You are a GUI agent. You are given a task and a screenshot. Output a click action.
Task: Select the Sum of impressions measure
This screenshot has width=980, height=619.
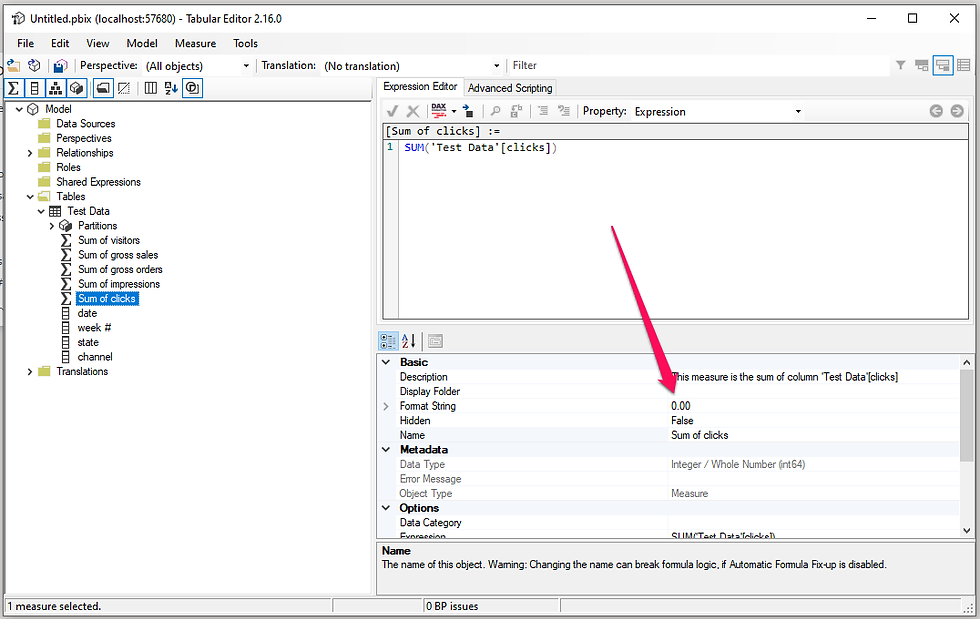point(119,284)
